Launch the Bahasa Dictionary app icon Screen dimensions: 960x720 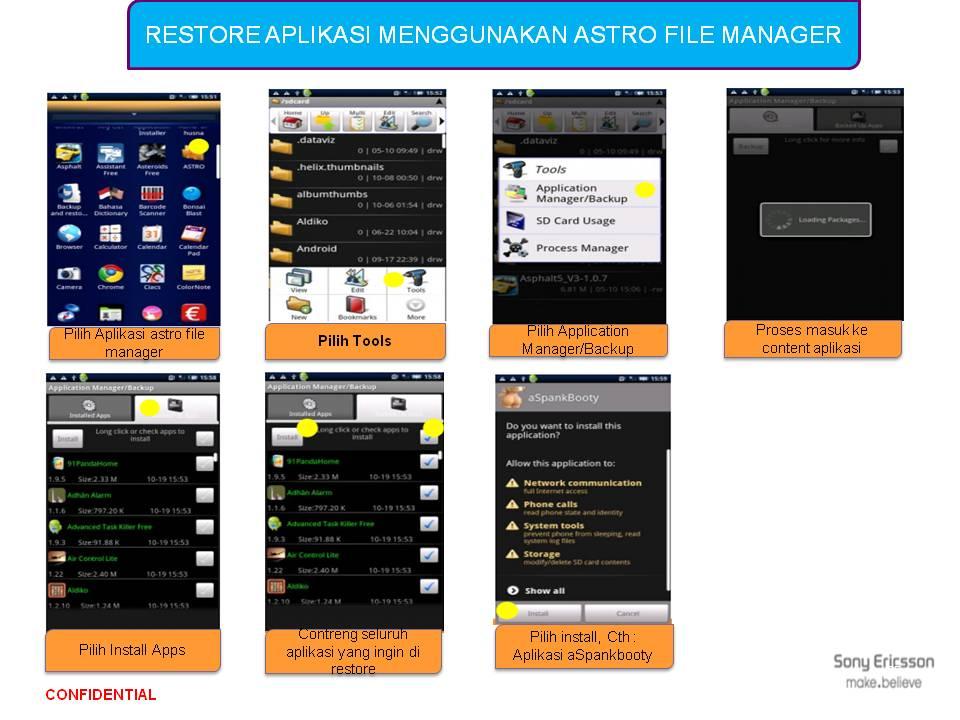tap(110, 194)
